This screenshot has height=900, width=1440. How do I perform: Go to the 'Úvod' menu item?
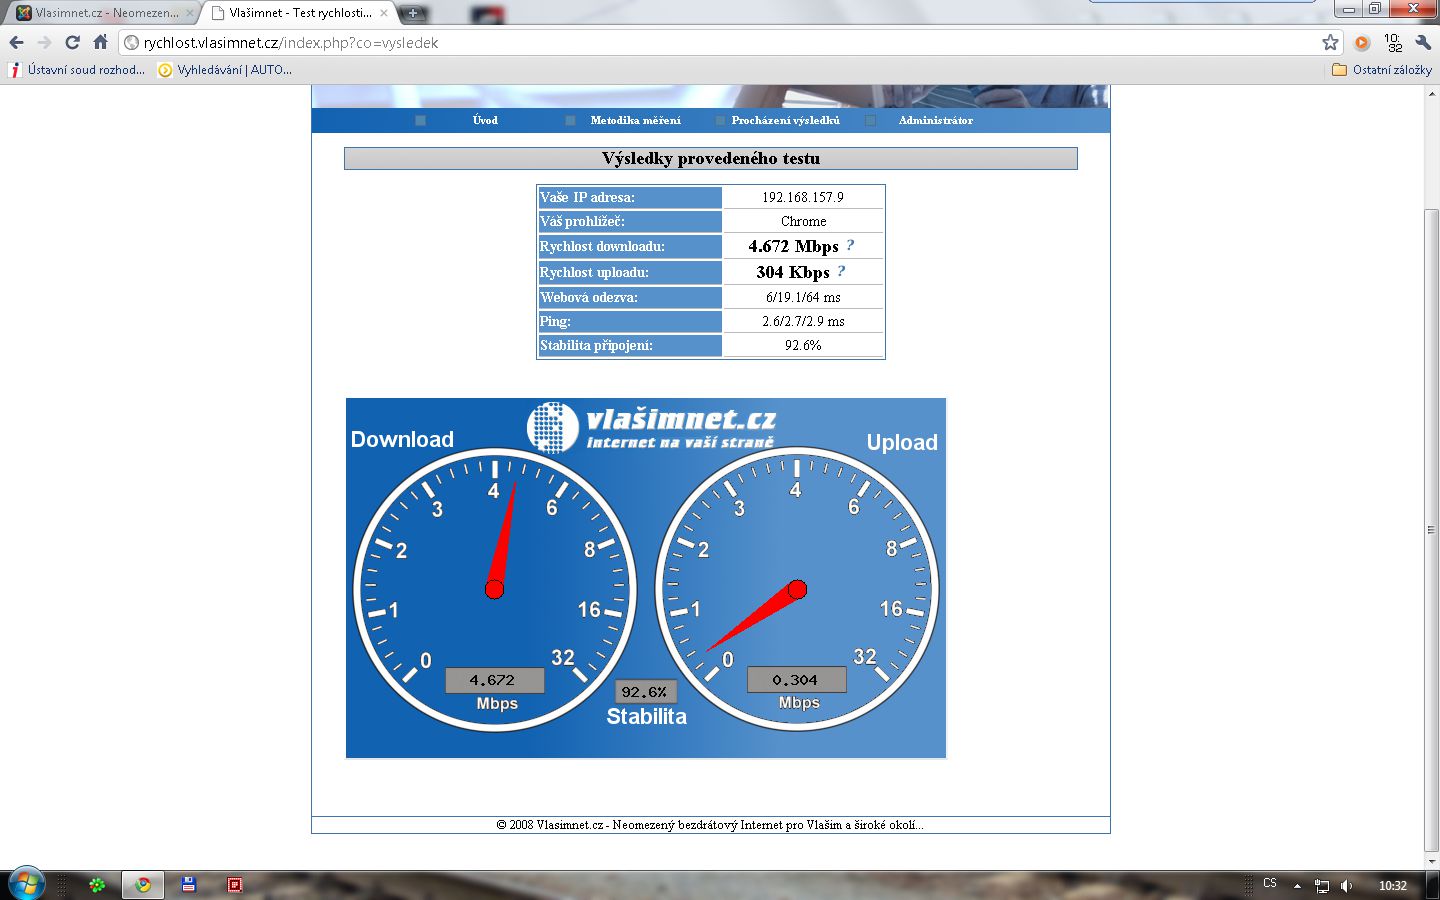pos(485,120)
